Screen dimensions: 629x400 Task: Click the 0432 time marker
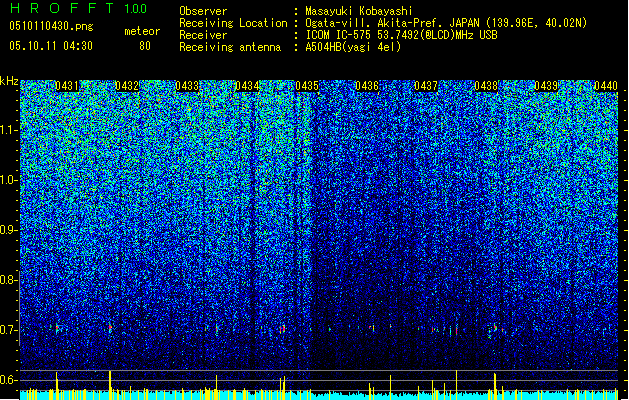[127, 86]
